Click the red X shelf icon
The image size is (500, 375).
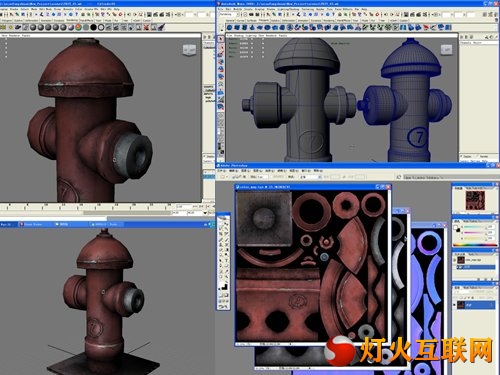point(146,27)
